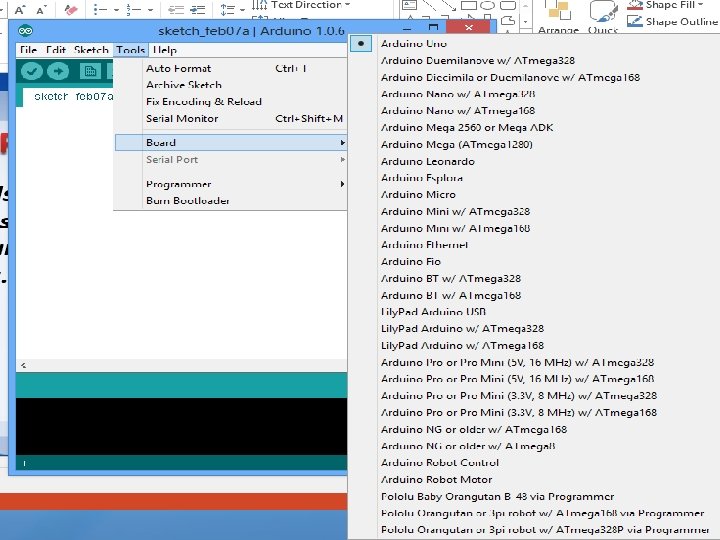Viewport: 720px width, 540px height.
Task: Select Arduino Leonardo board
Action: (x=428, y=162)
